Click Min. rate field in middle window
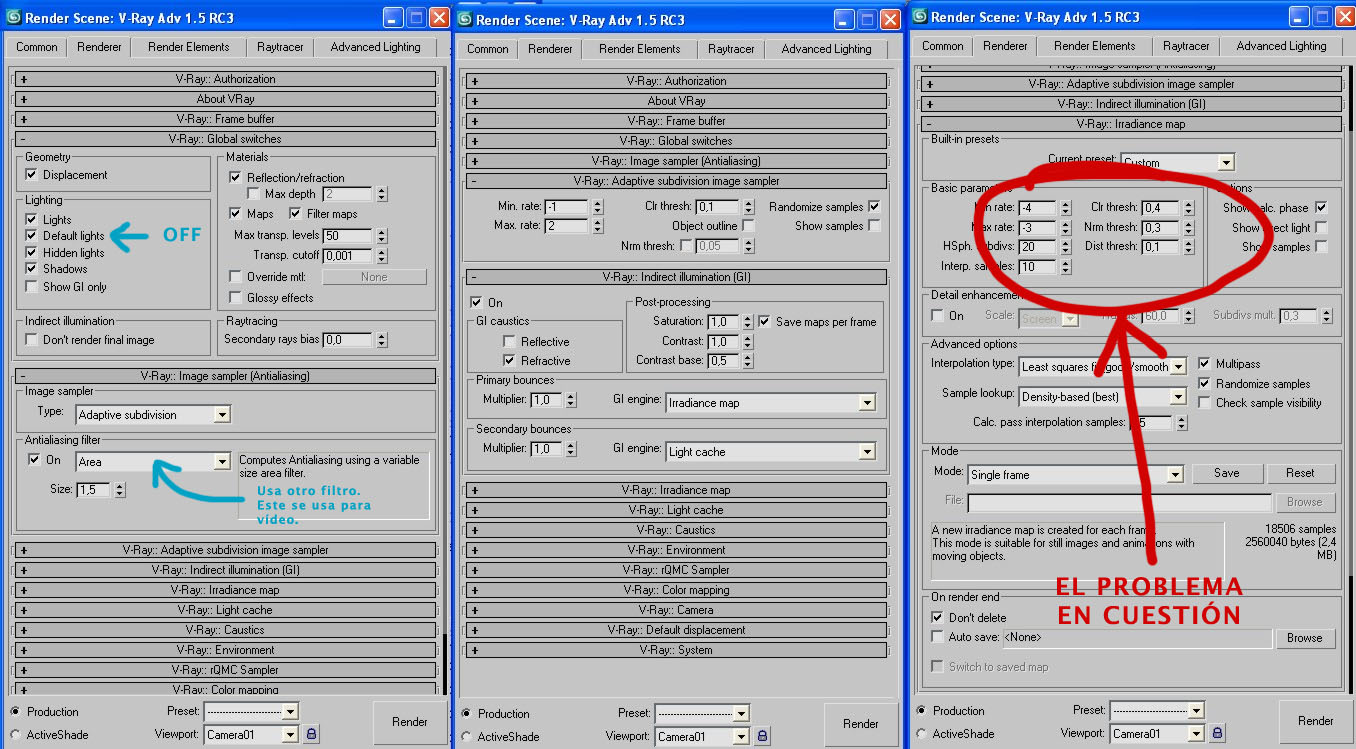This screenshot has height=749, width=1356. click(567, 207)
